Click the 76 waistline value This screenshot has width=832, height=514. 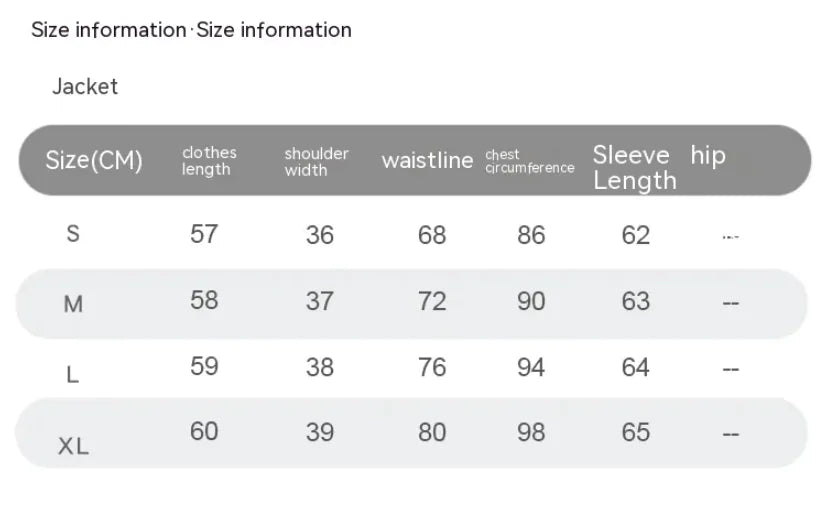coord(432,367)
